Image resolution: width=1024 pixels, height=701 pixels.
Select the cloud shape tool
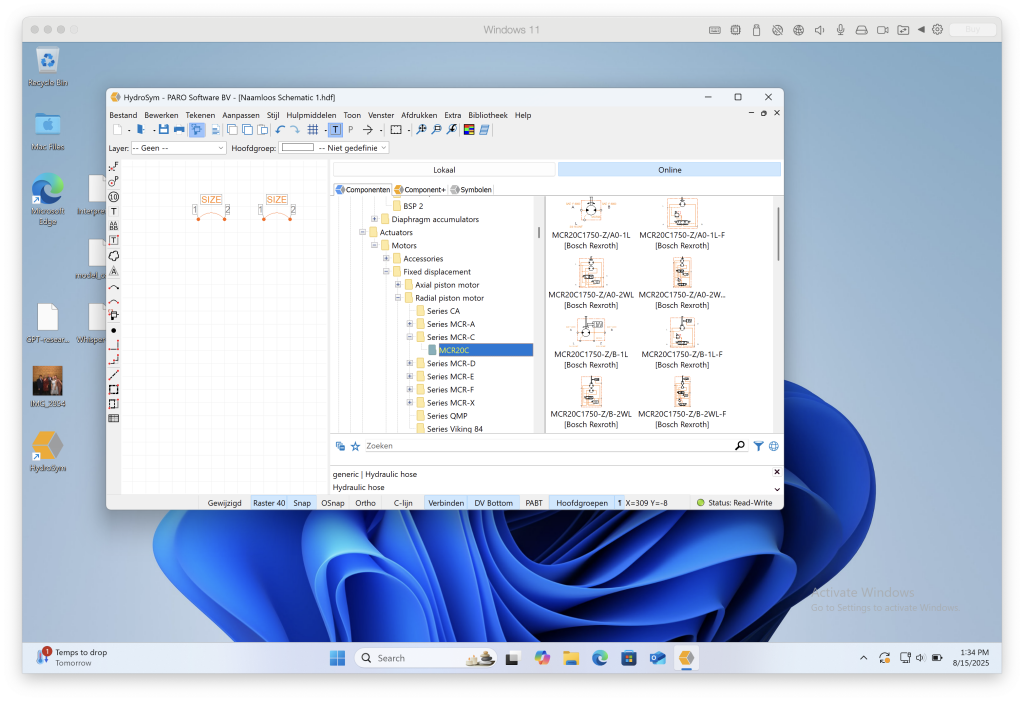[114, 256]
